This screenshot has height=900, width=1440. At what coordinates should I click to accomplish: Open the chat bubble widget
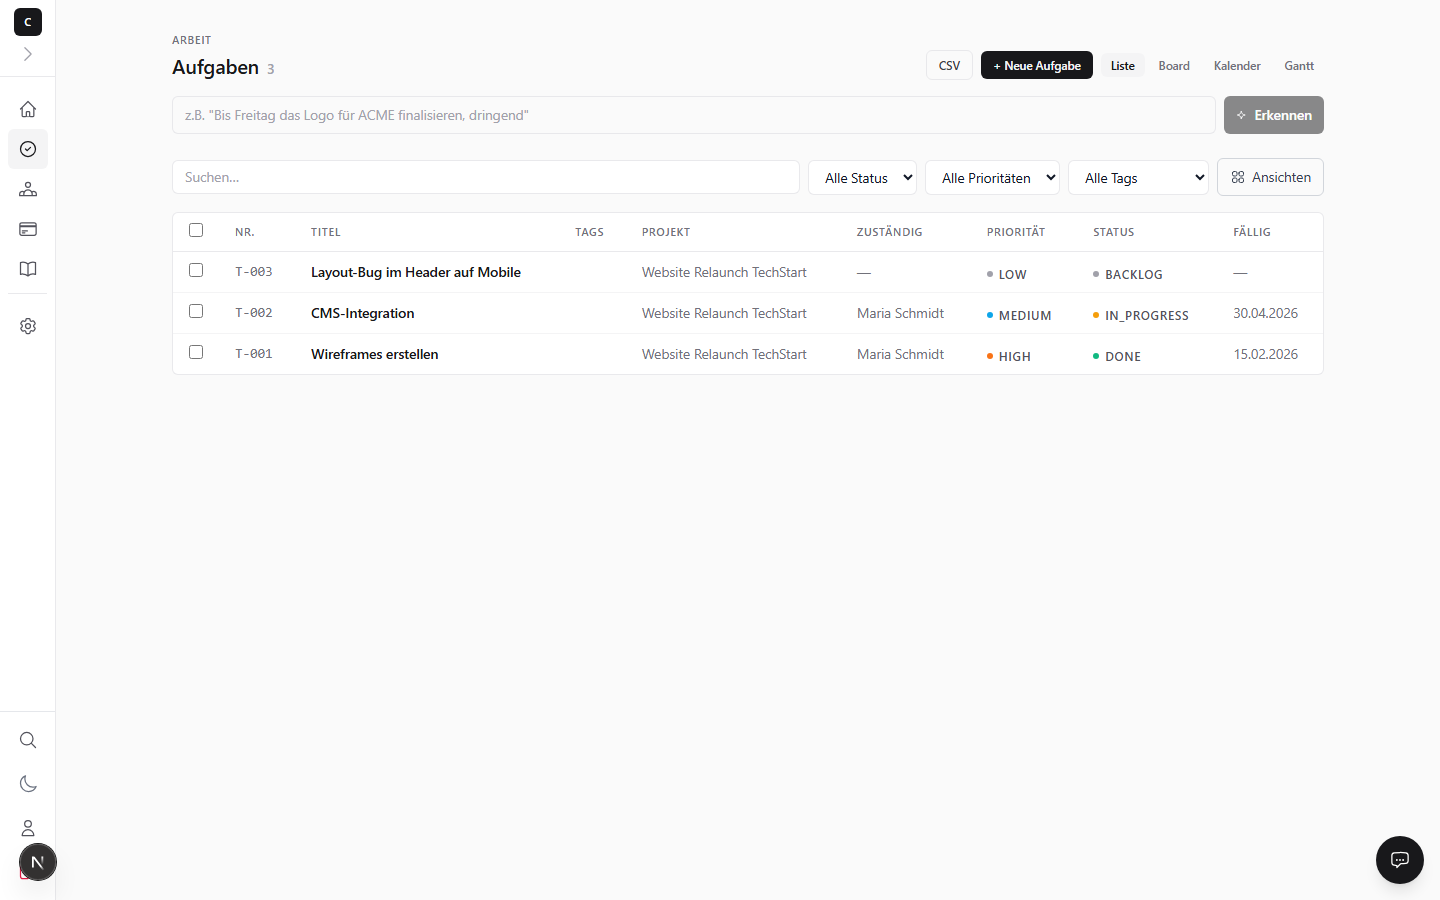1400,860
